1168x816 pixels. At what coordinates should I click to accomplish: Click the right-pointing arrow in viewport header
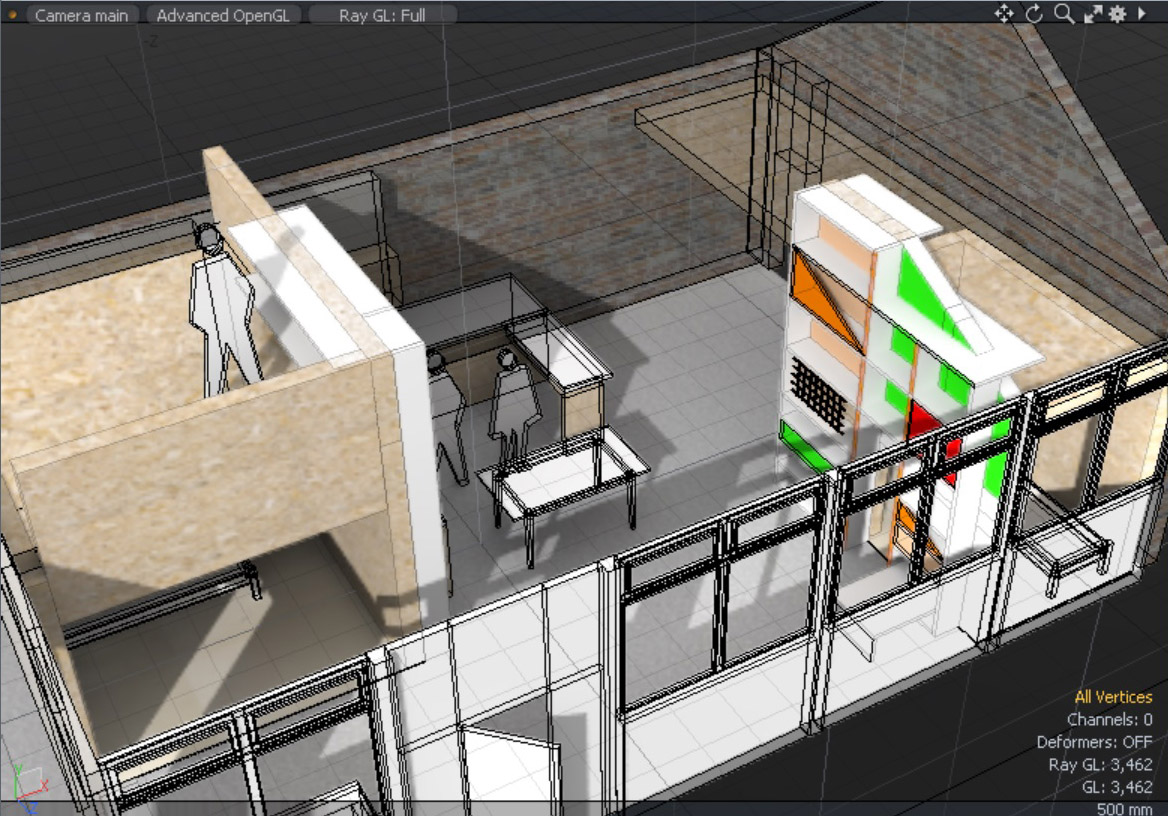(1142, 14)
